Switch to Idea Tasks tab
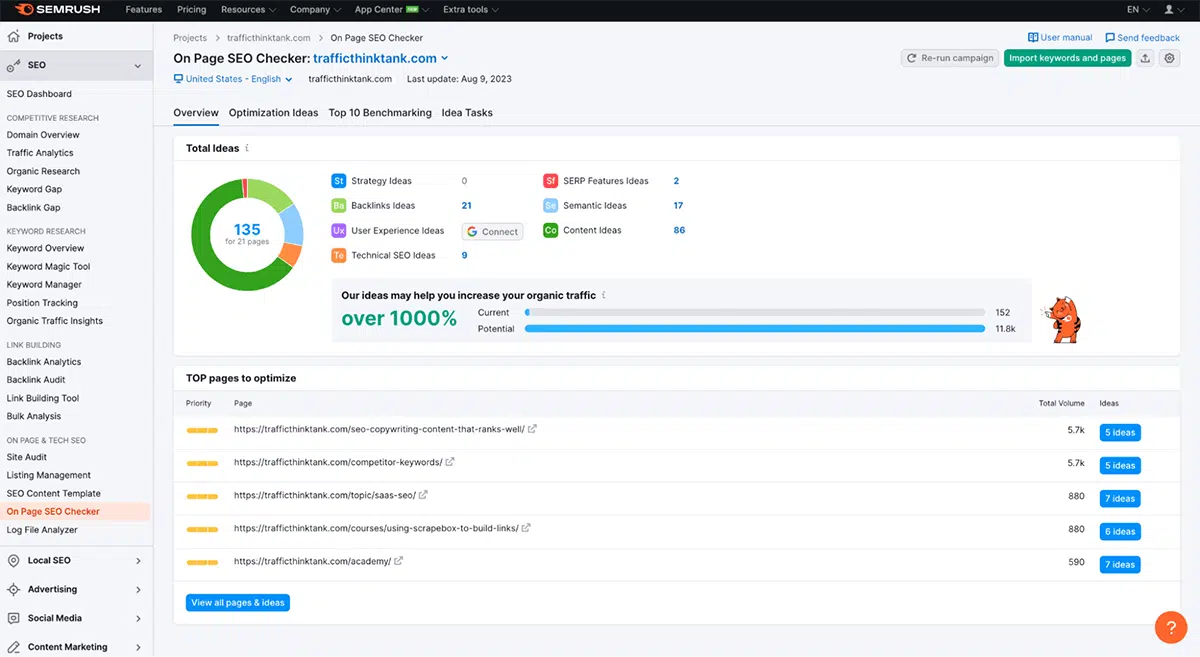This screenshot has height=657, width=1200. click(x=467, y=113)
